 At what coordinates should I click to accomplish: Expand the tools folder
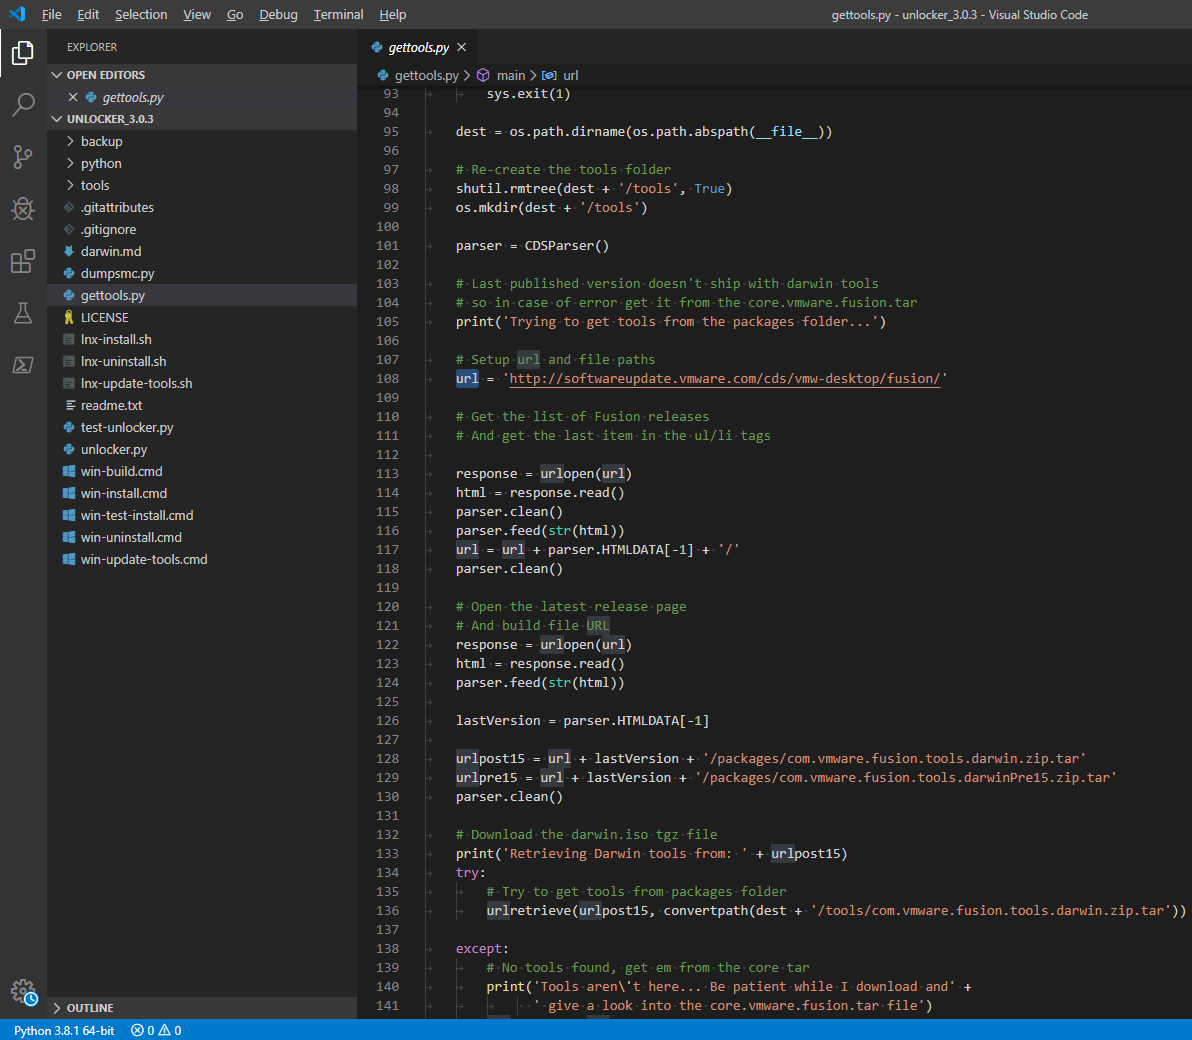tap(70, 185)
